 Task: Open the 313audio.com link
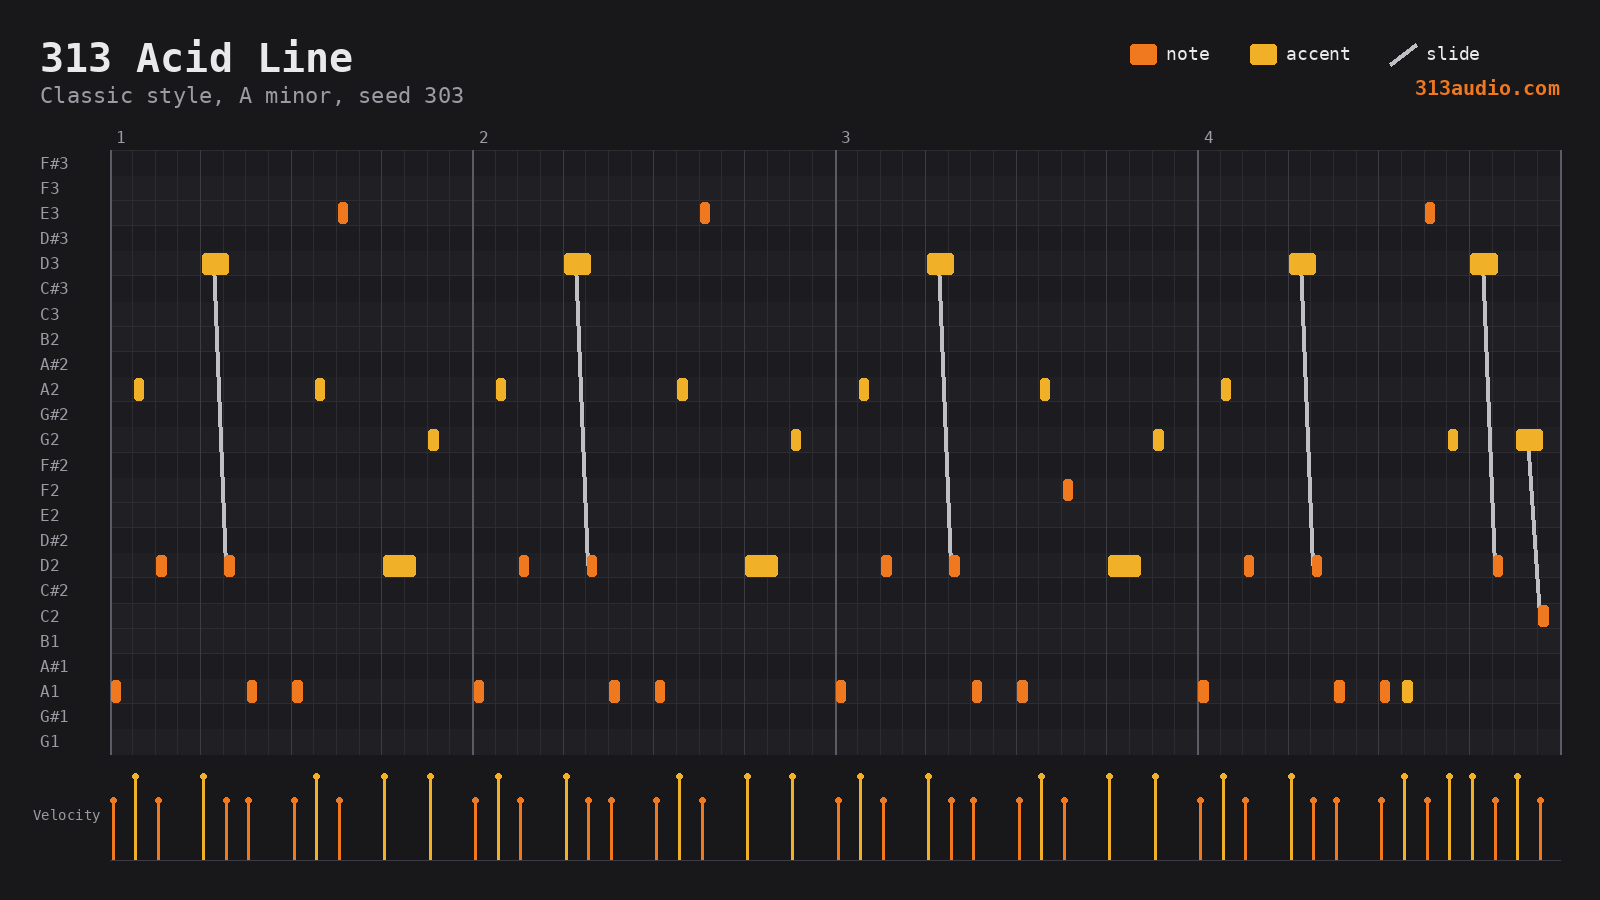[x=1487, y=88]
